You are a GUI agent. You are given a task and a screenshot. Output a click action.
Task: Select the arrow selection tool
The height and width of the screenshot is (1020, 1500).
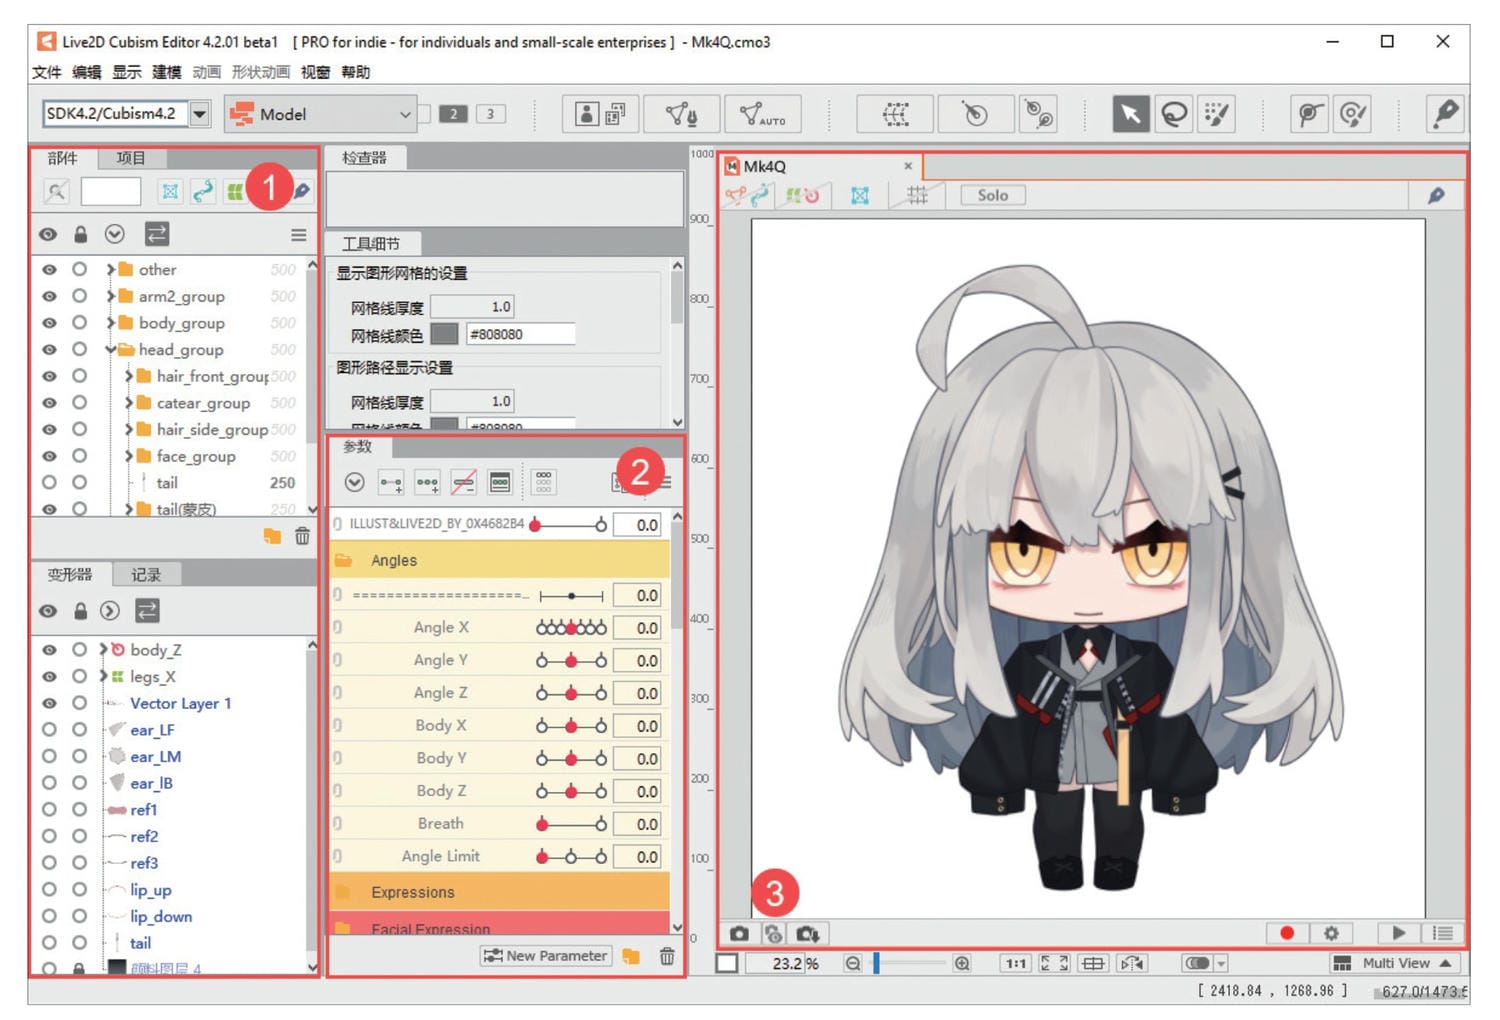[x=1130, y=114]
